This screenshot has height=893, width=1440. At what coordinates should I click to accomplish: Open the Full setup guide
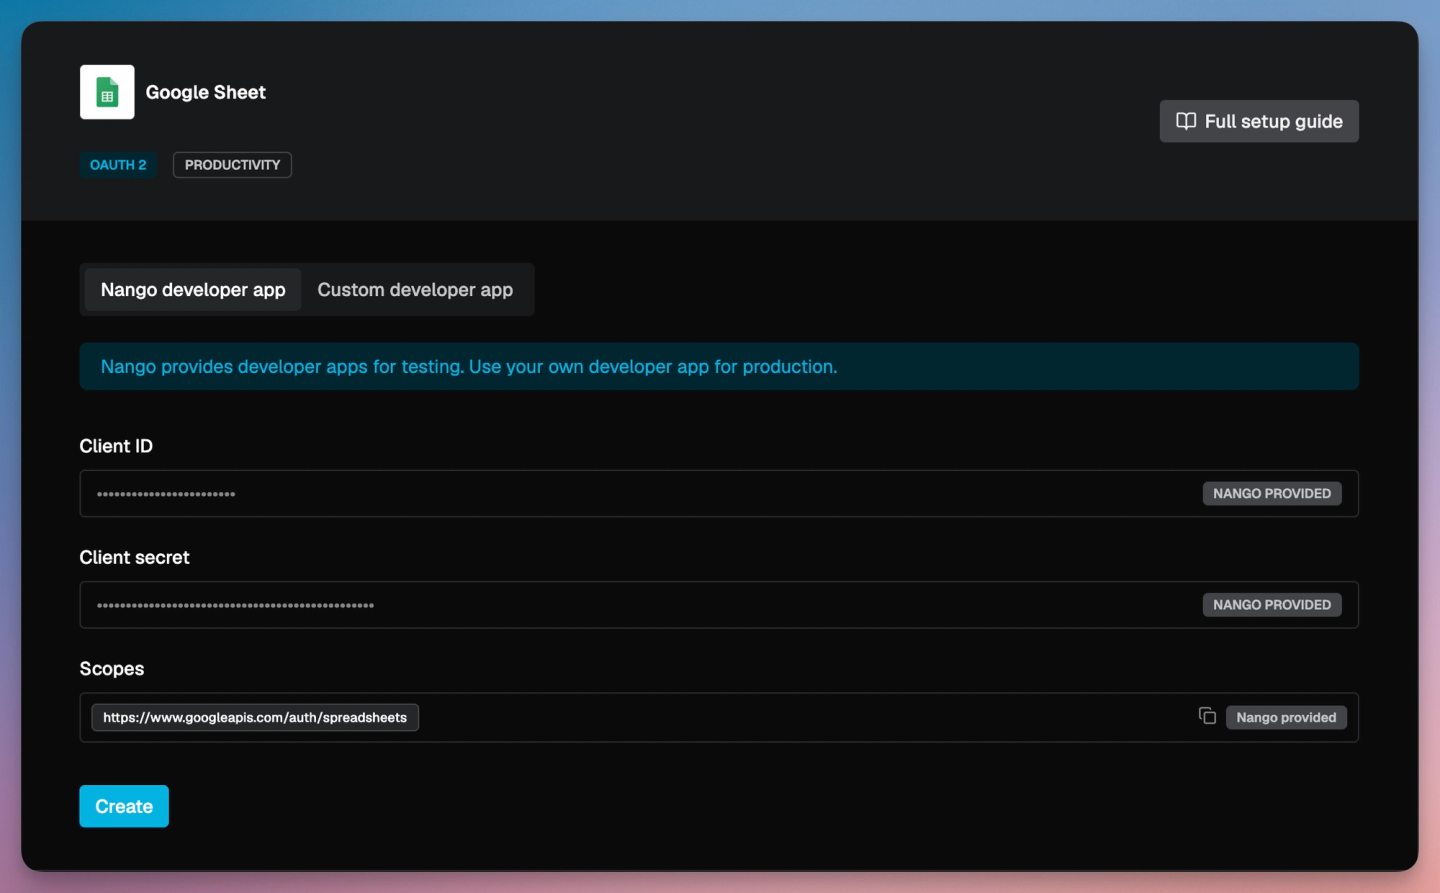click(1259, 121)
